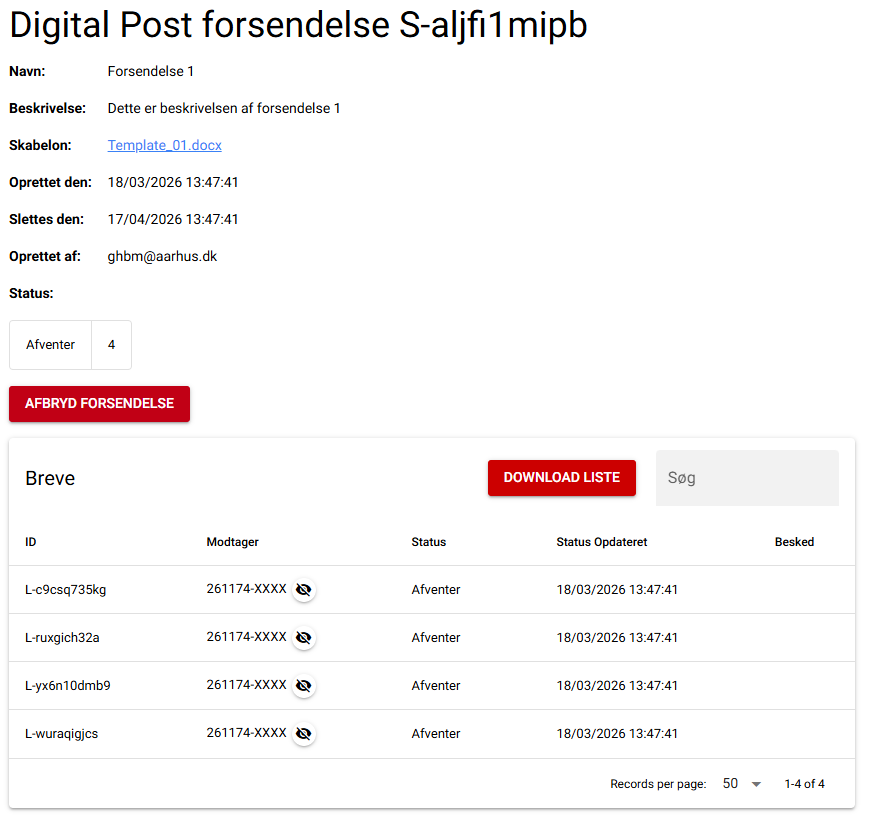Toggle recipient visibility for L-ruxgich32a
The image size is (870, 832).
[x=303, y=638]
